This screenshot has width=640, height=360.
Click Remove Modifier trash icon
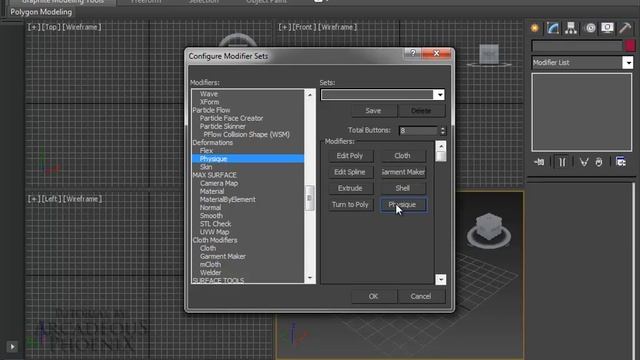point(599,162)
